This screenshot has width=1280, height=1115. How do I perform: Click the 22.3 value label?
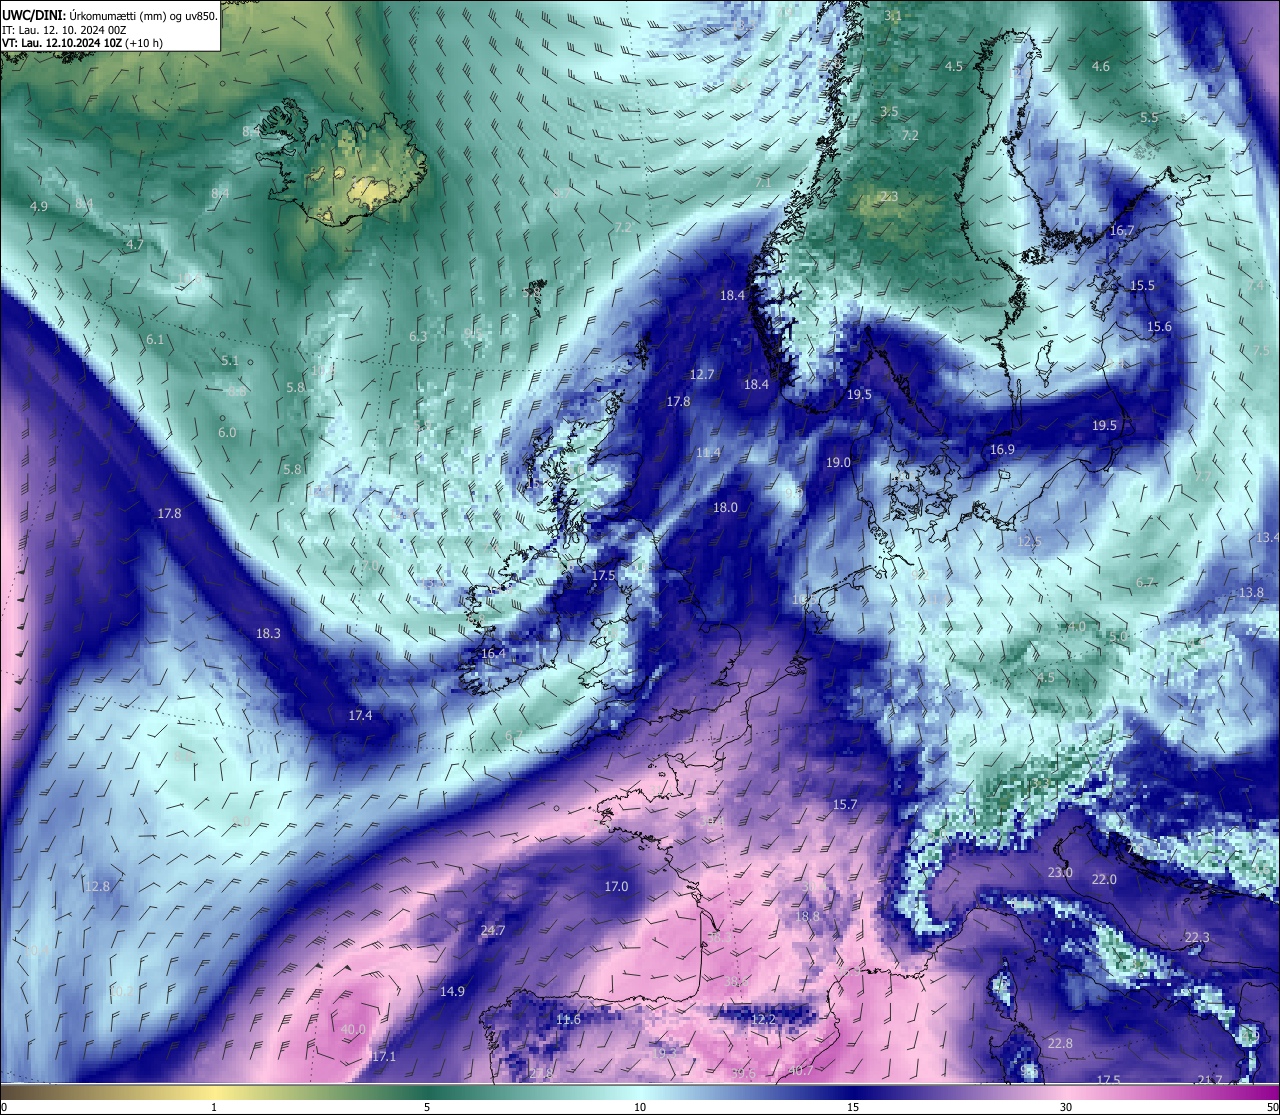pyautogui.click(x=1197, y=937)
